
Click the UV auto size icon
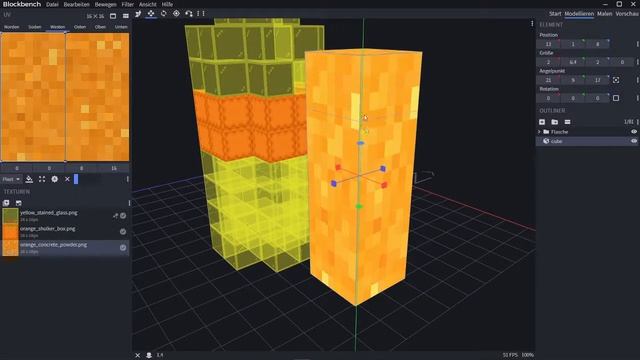(55, 179)
